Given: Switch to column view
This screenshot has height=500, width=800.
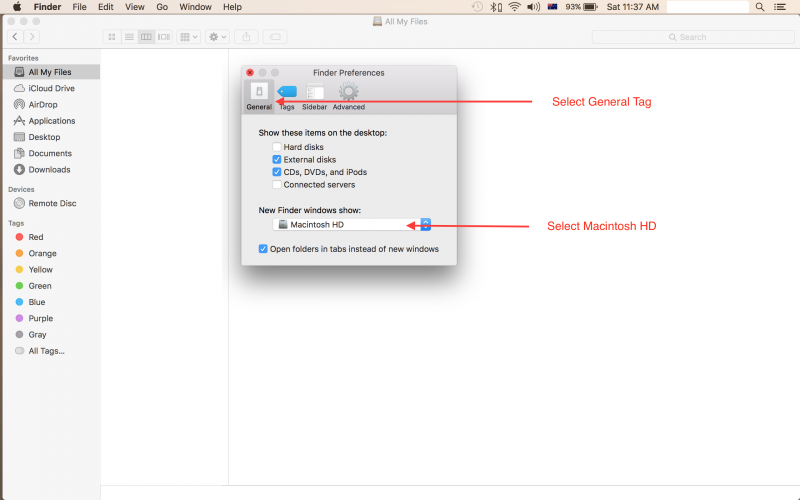Looking at the screenshot, I should point(146,37).
